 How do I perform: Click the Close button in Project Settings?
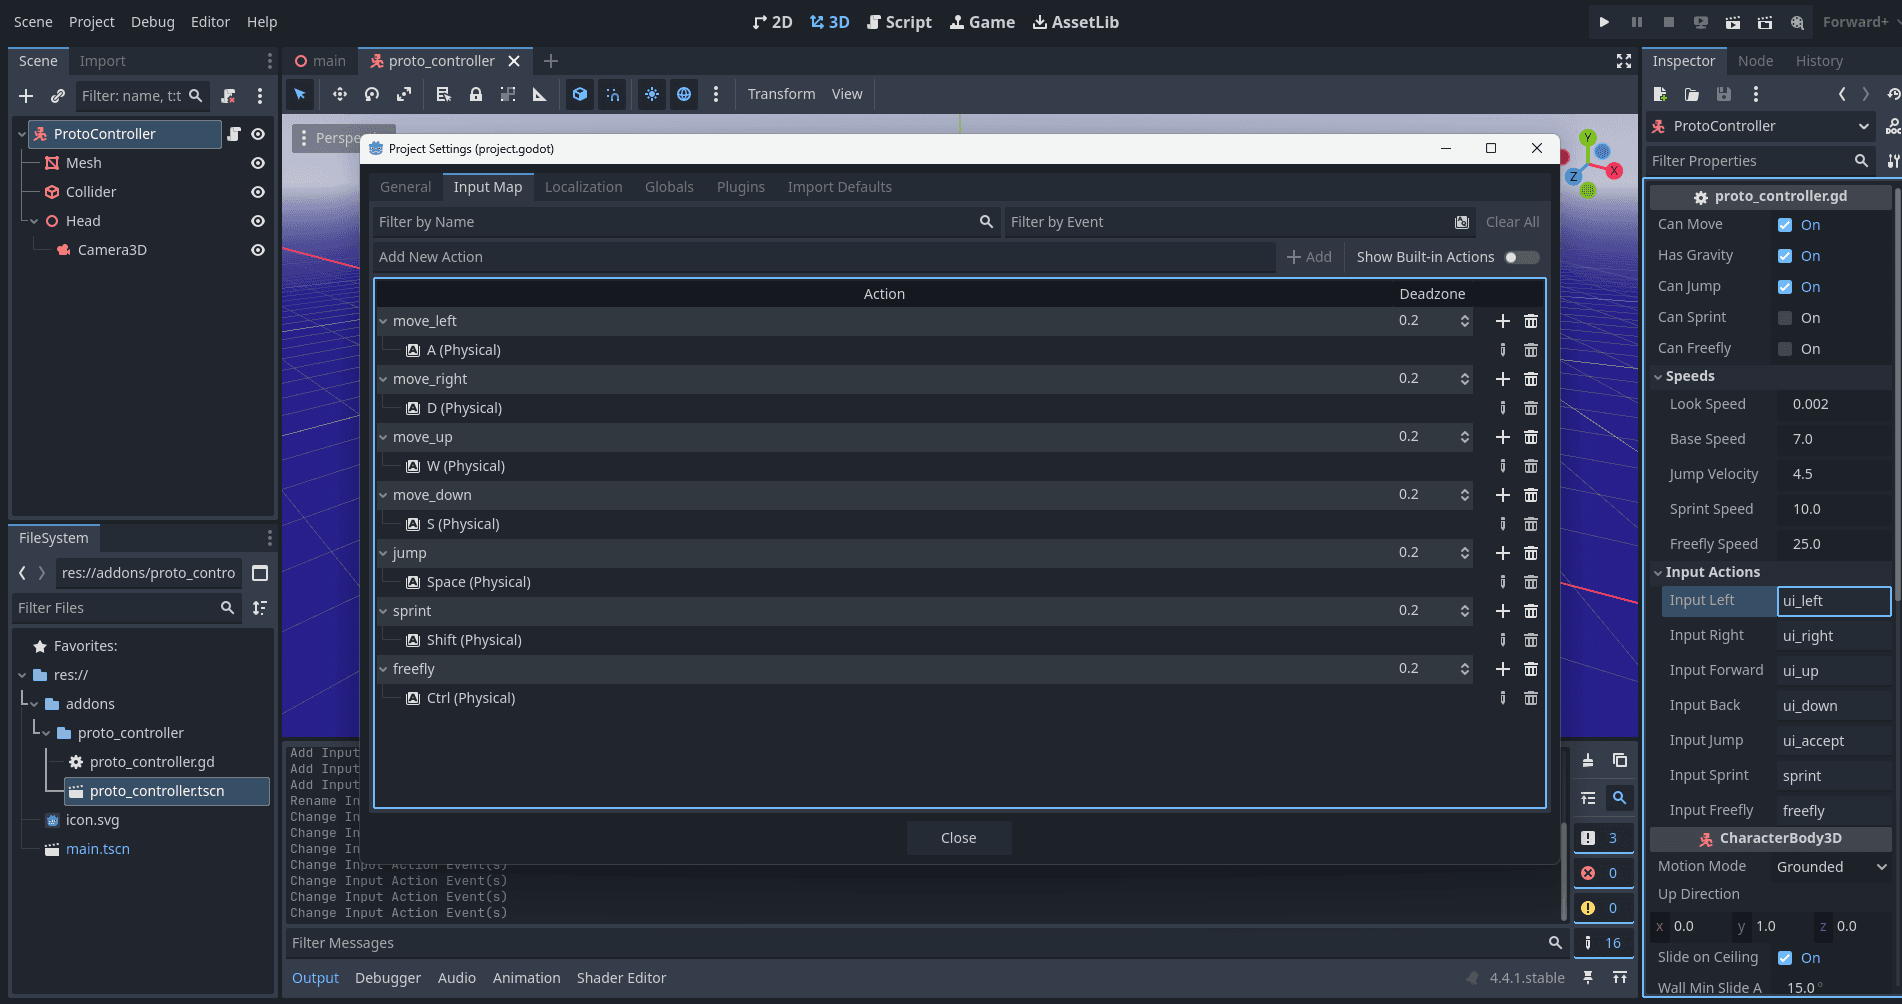coord(958,838)
